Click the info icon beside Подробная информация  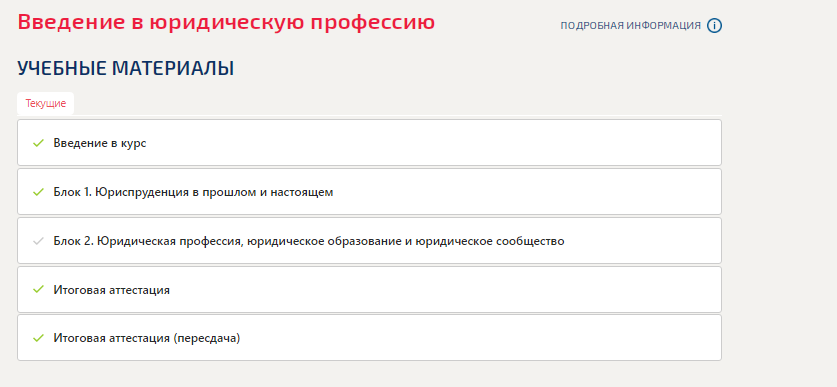point(714,26)
